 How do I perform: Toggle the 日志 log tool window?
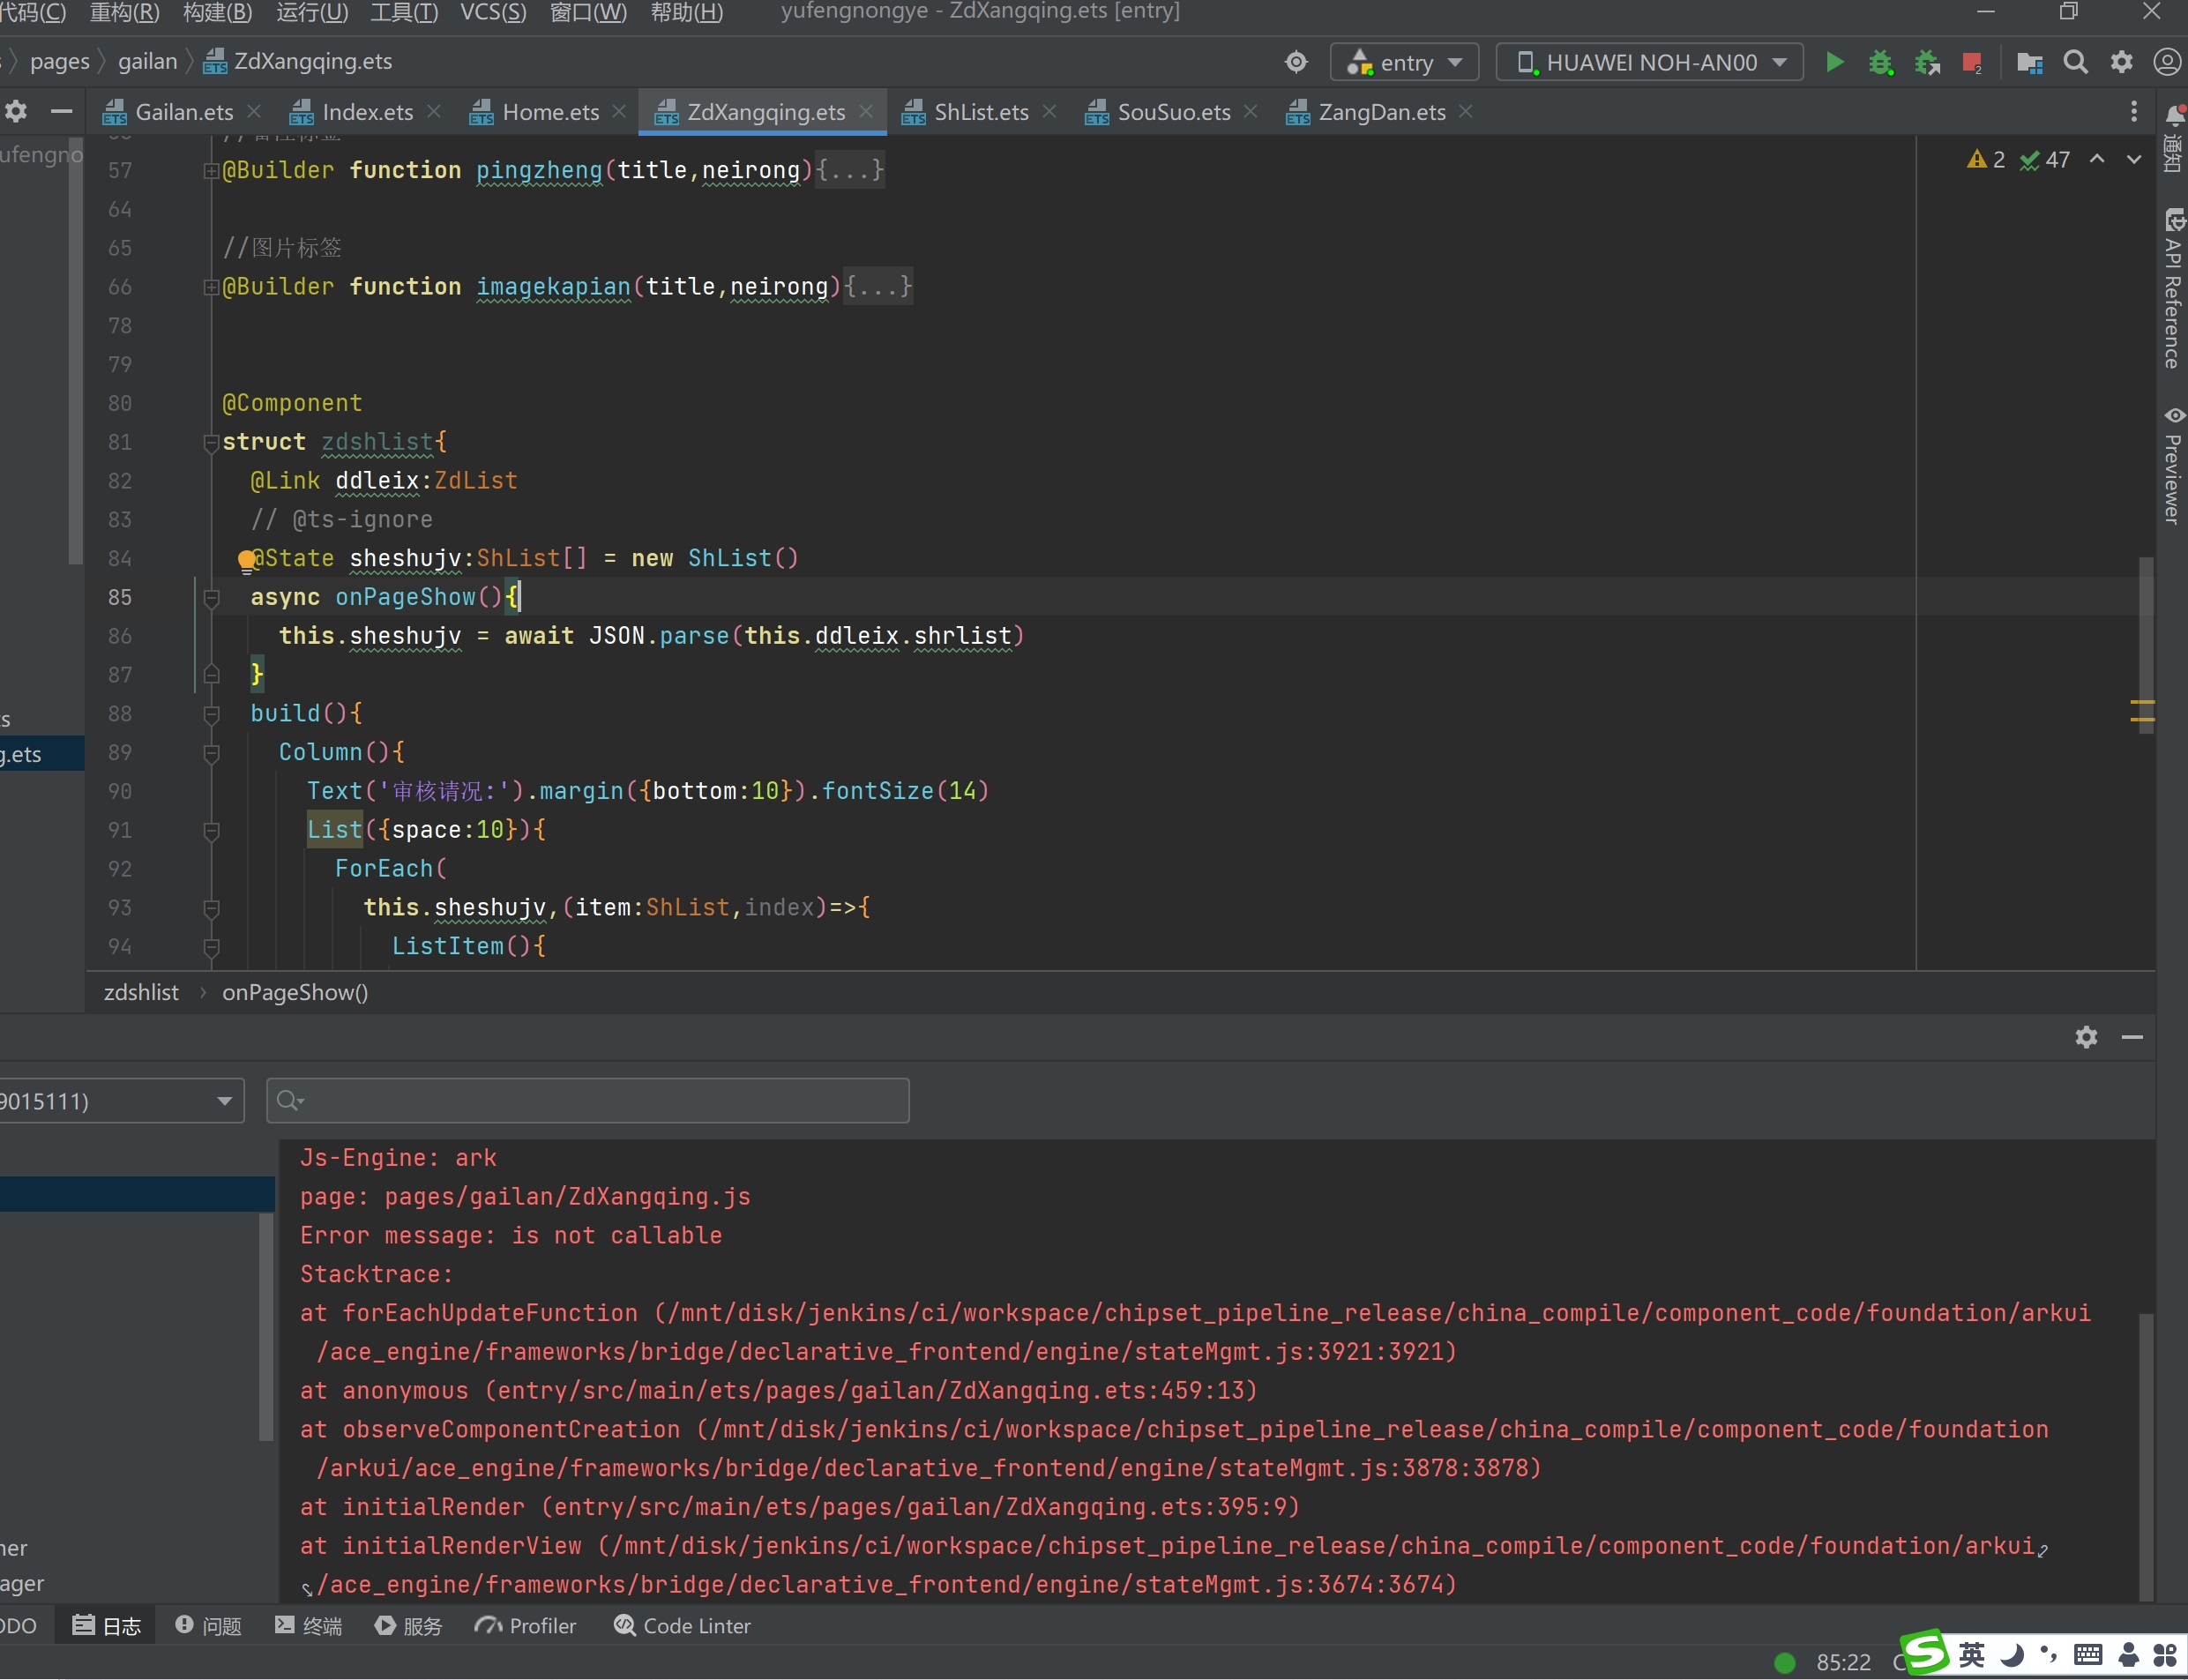107,1626
